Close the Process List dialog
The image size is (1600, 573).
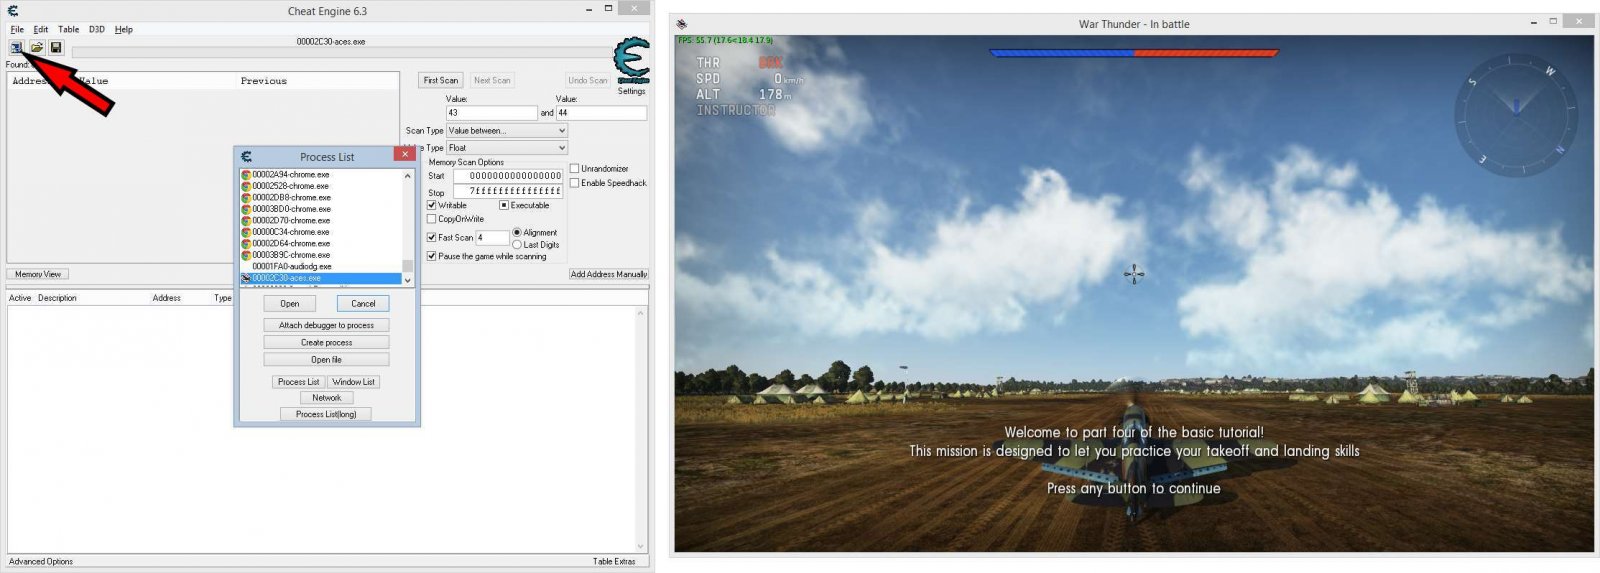click(x=405, y=154)
